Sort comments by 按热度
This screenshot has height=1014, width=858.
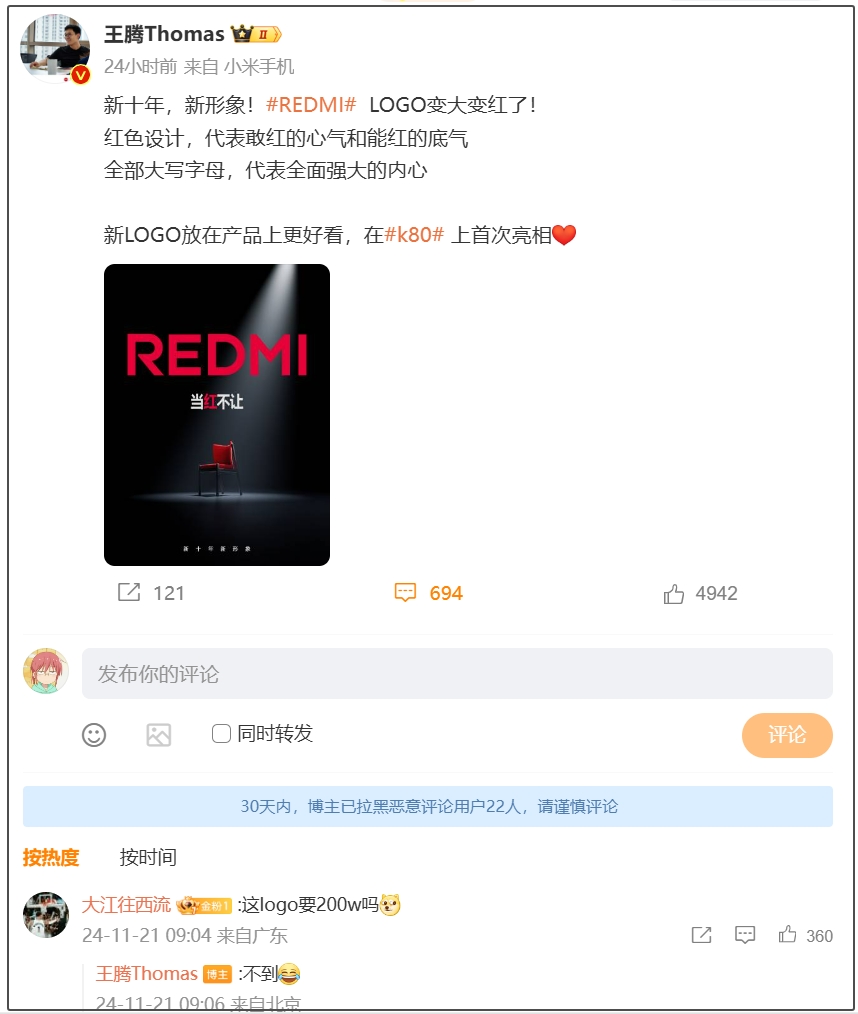50,857
